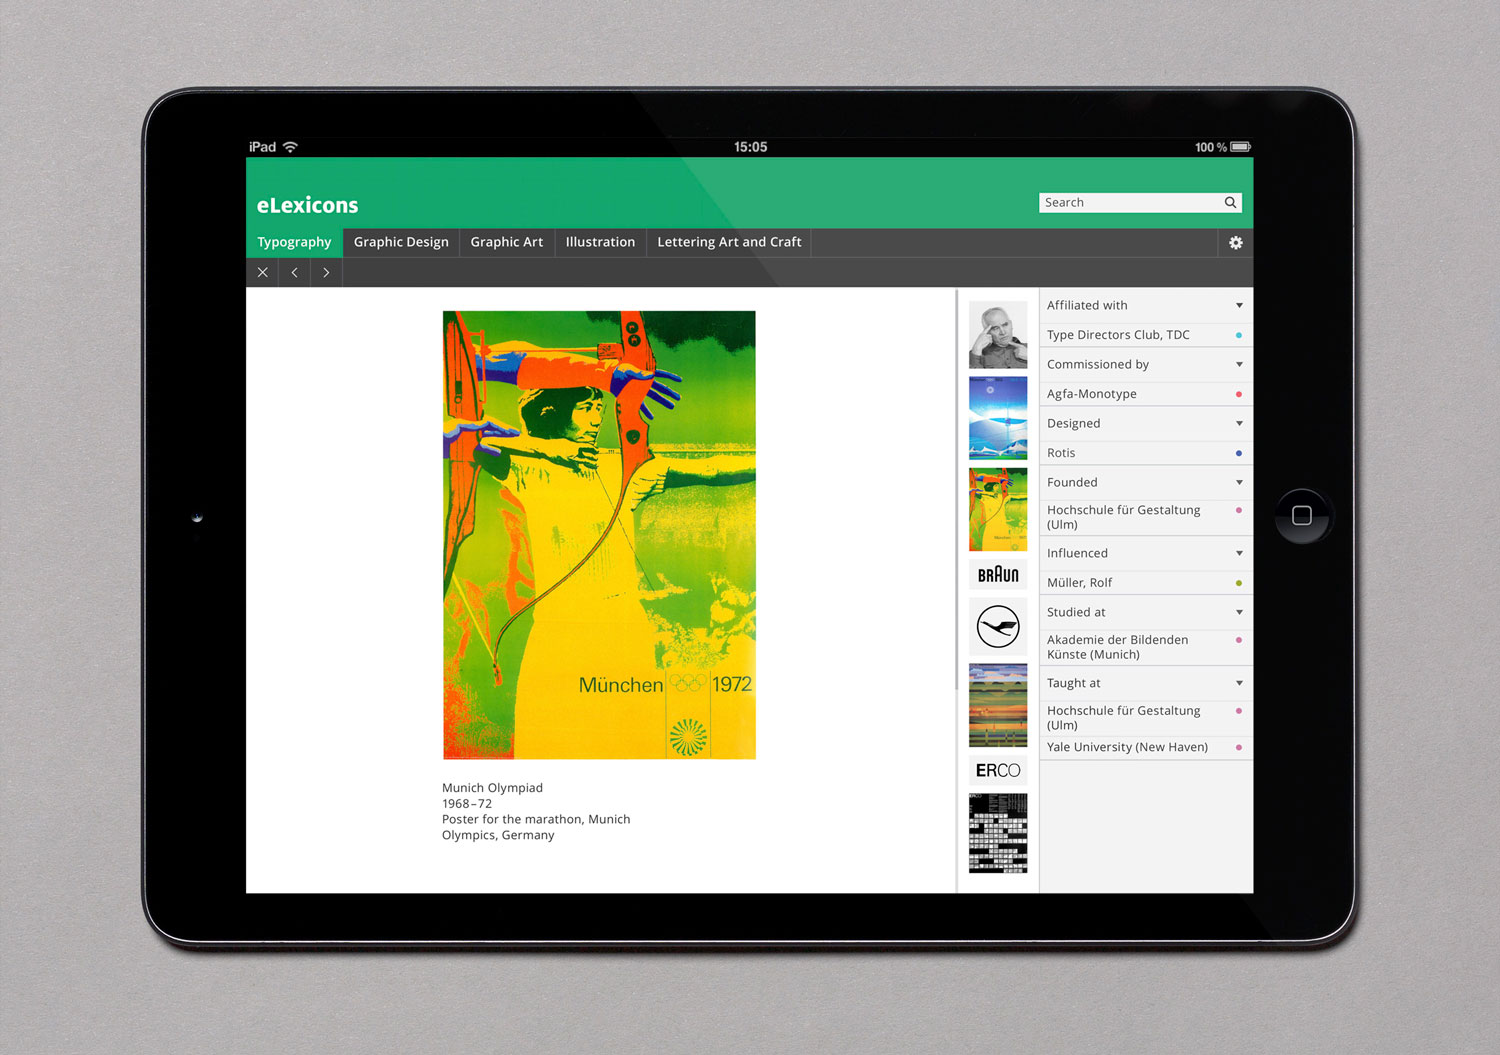Viewport: 1500px width, 1055px height.
Task: Open the Yale University (New Haven) entry
Action: tap(1146, 748)
